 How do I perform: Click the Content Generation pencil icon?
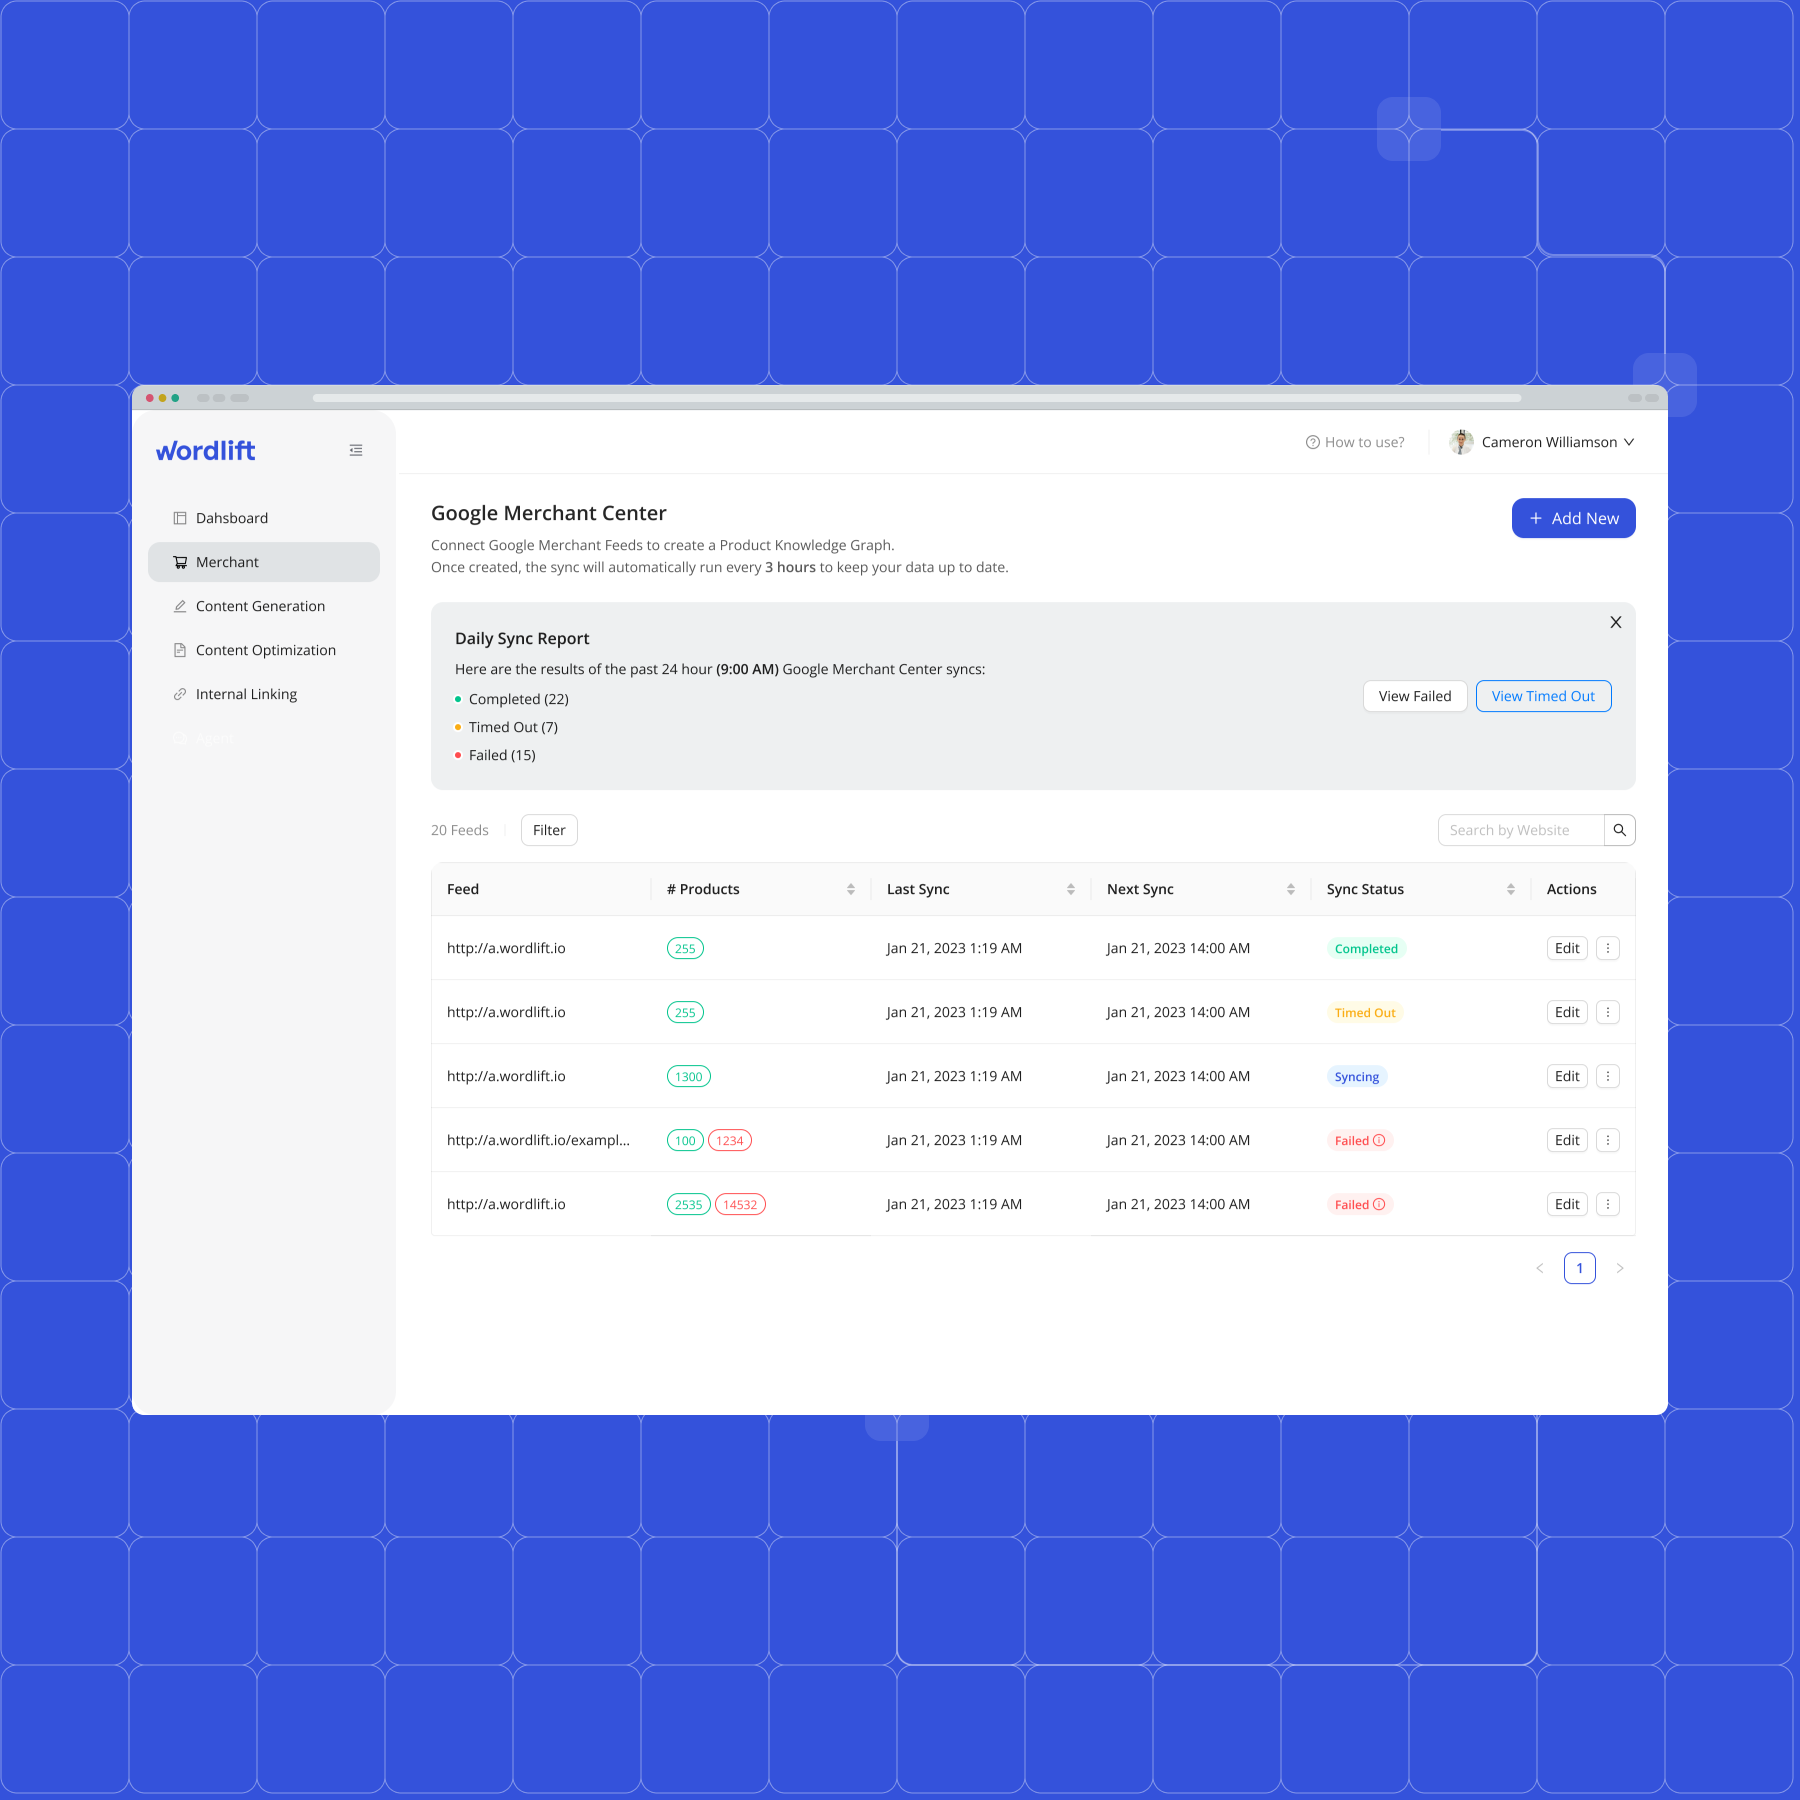click(180, 606)
